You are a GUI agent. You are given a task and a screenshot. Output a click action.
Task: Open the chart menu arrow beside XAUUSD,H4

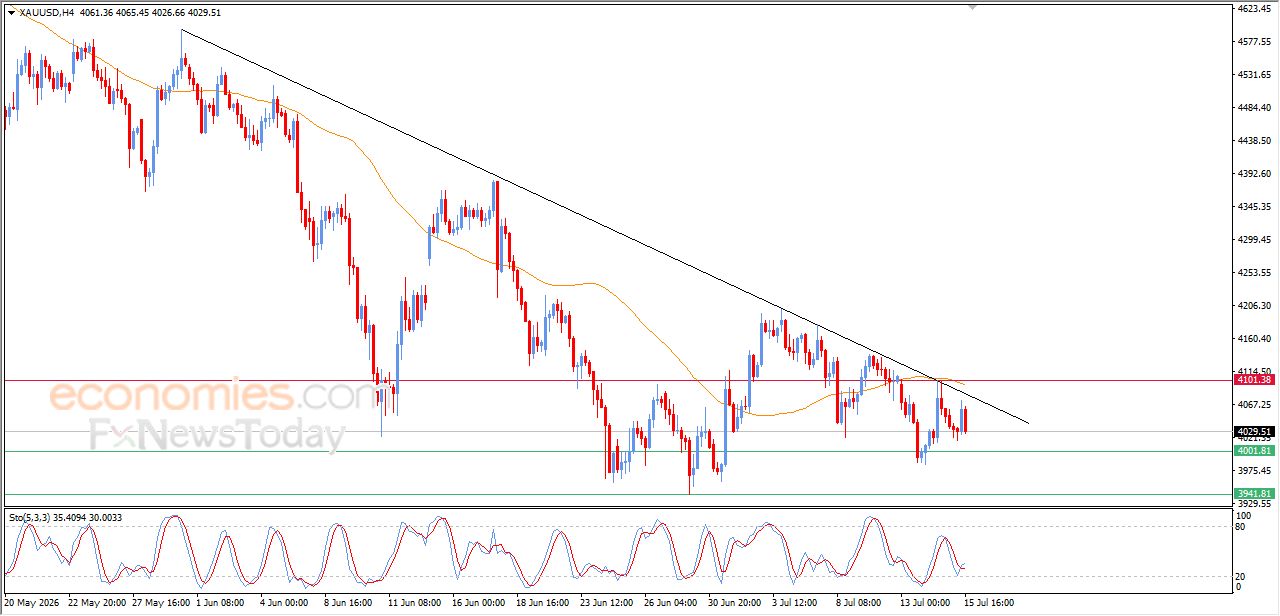click(x=11, y=12)
